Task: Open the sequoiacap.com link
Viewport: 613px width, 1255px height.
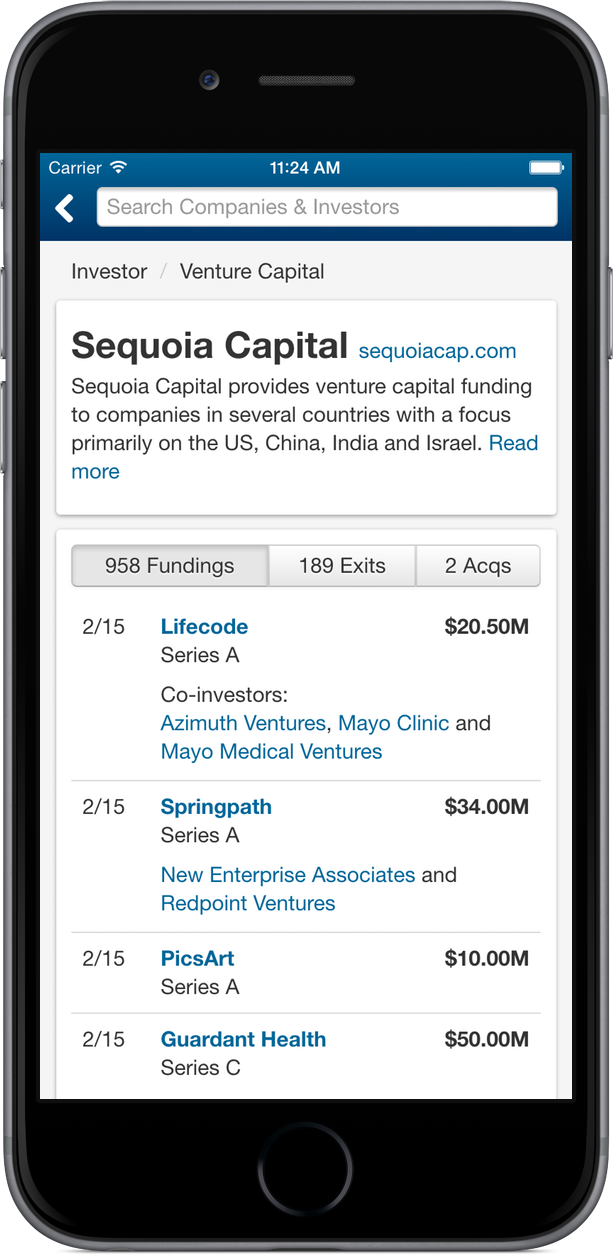Action: click(437, 351)
